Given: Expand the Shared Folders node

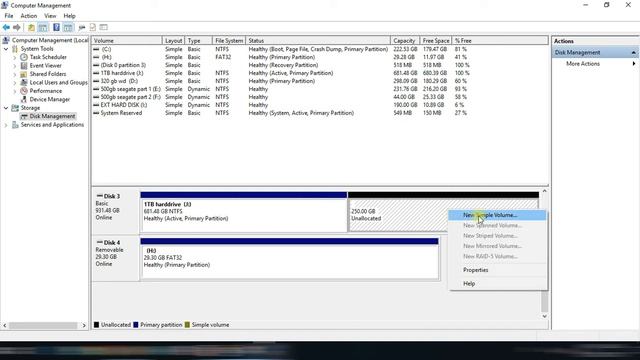Looking at the screenshot, I should point(15,74).
